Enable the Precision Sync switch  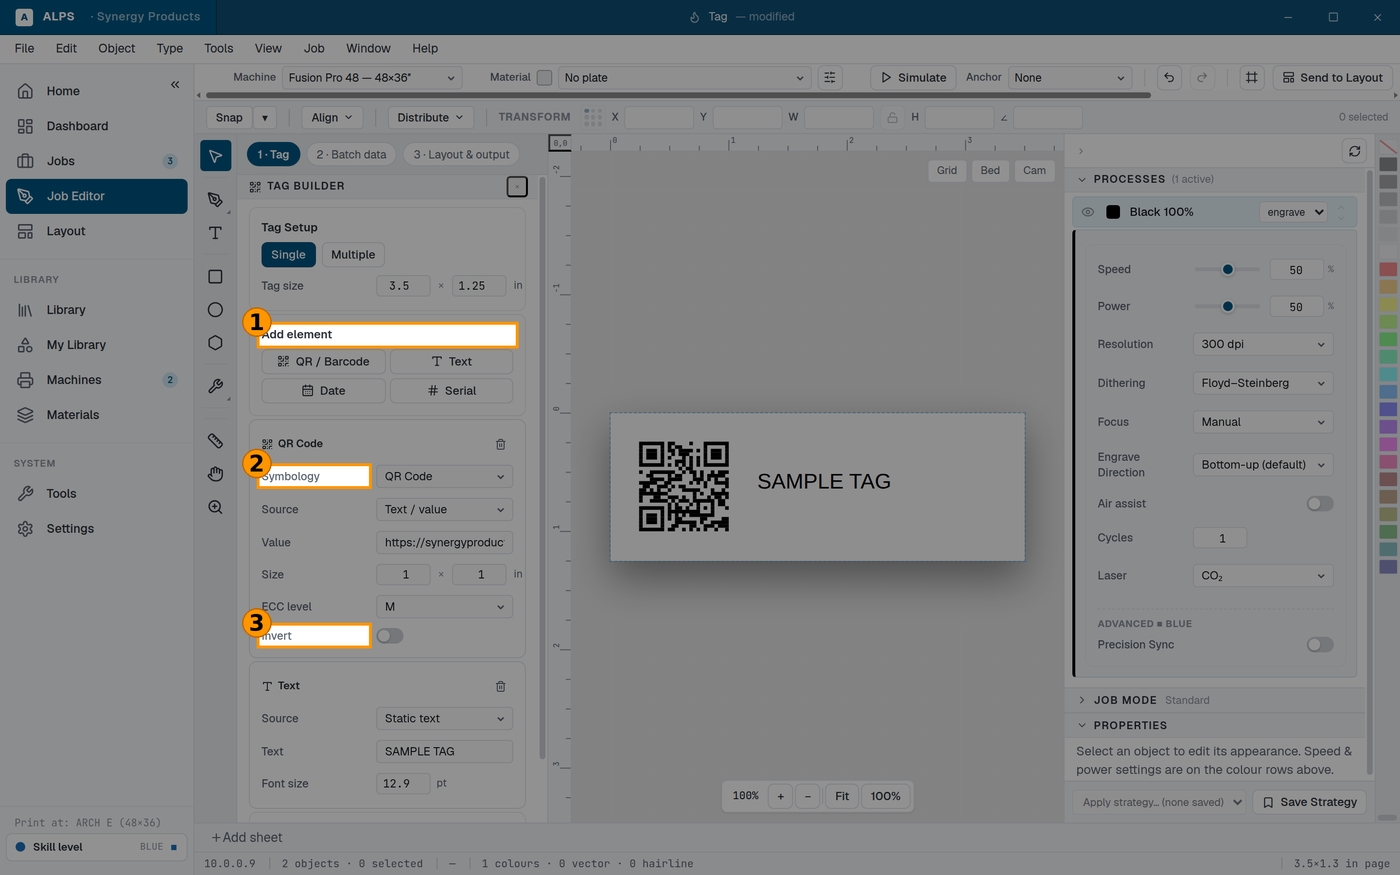(x=1320, y=645)
